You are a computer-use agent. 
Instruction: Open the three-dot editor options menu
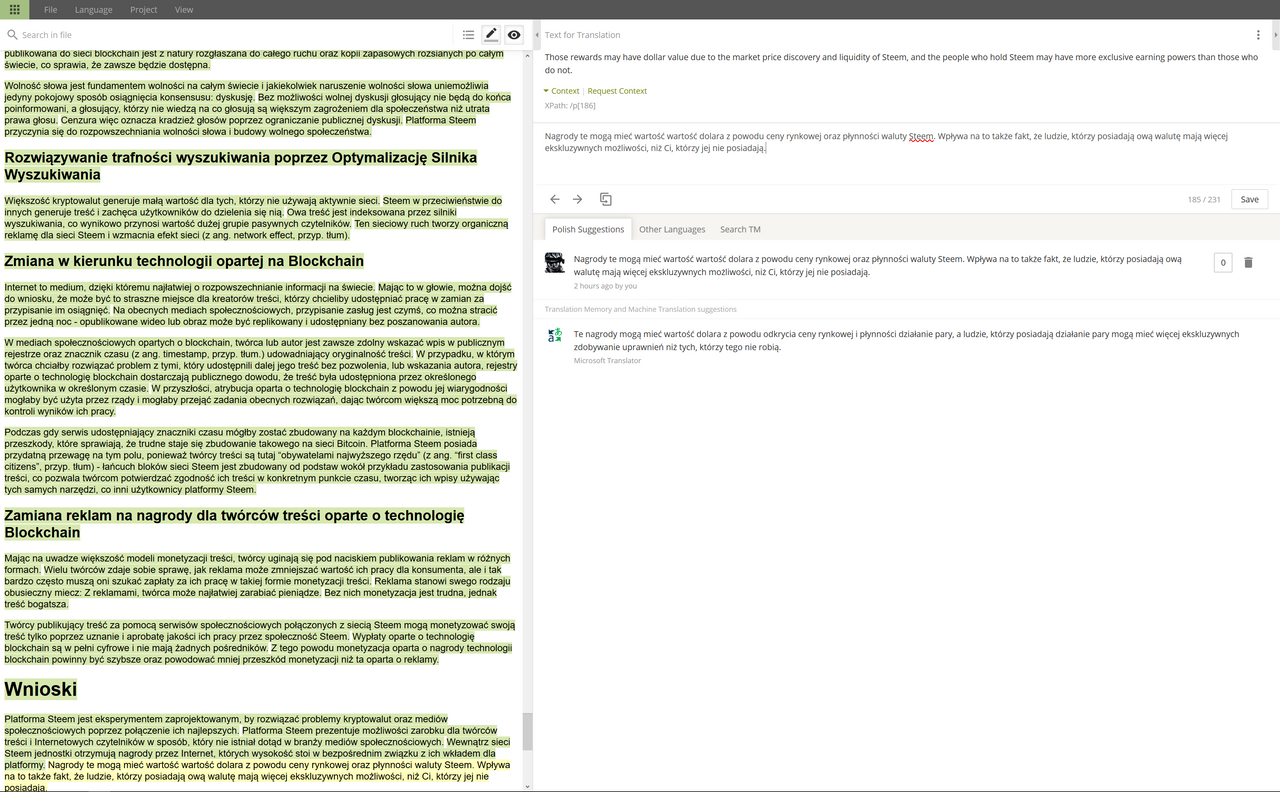click(x=1258, y=35)
